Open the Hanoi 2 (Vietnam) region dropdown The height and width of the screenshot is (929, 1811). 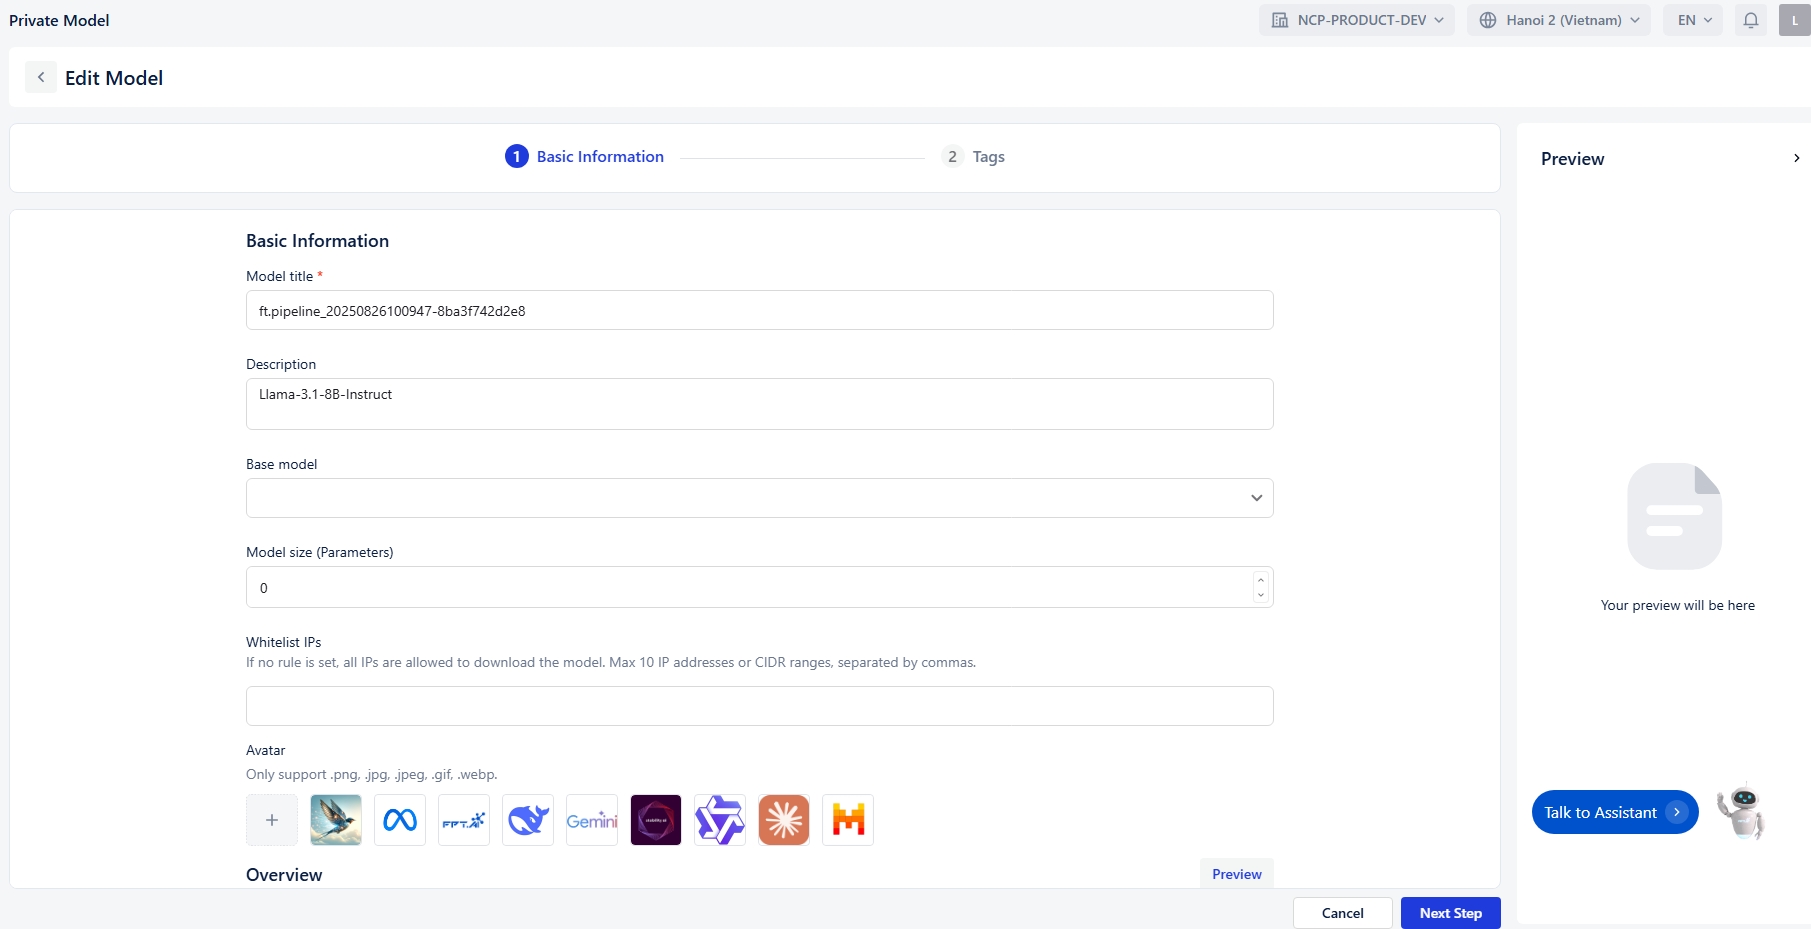pyautogui.click(x=1559, y=20)
